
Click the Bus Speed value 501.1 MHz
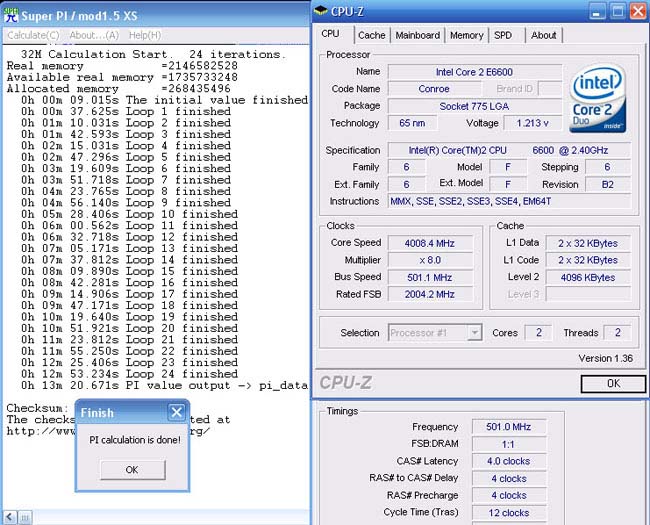pyautogui.click(x=430, y=277)
